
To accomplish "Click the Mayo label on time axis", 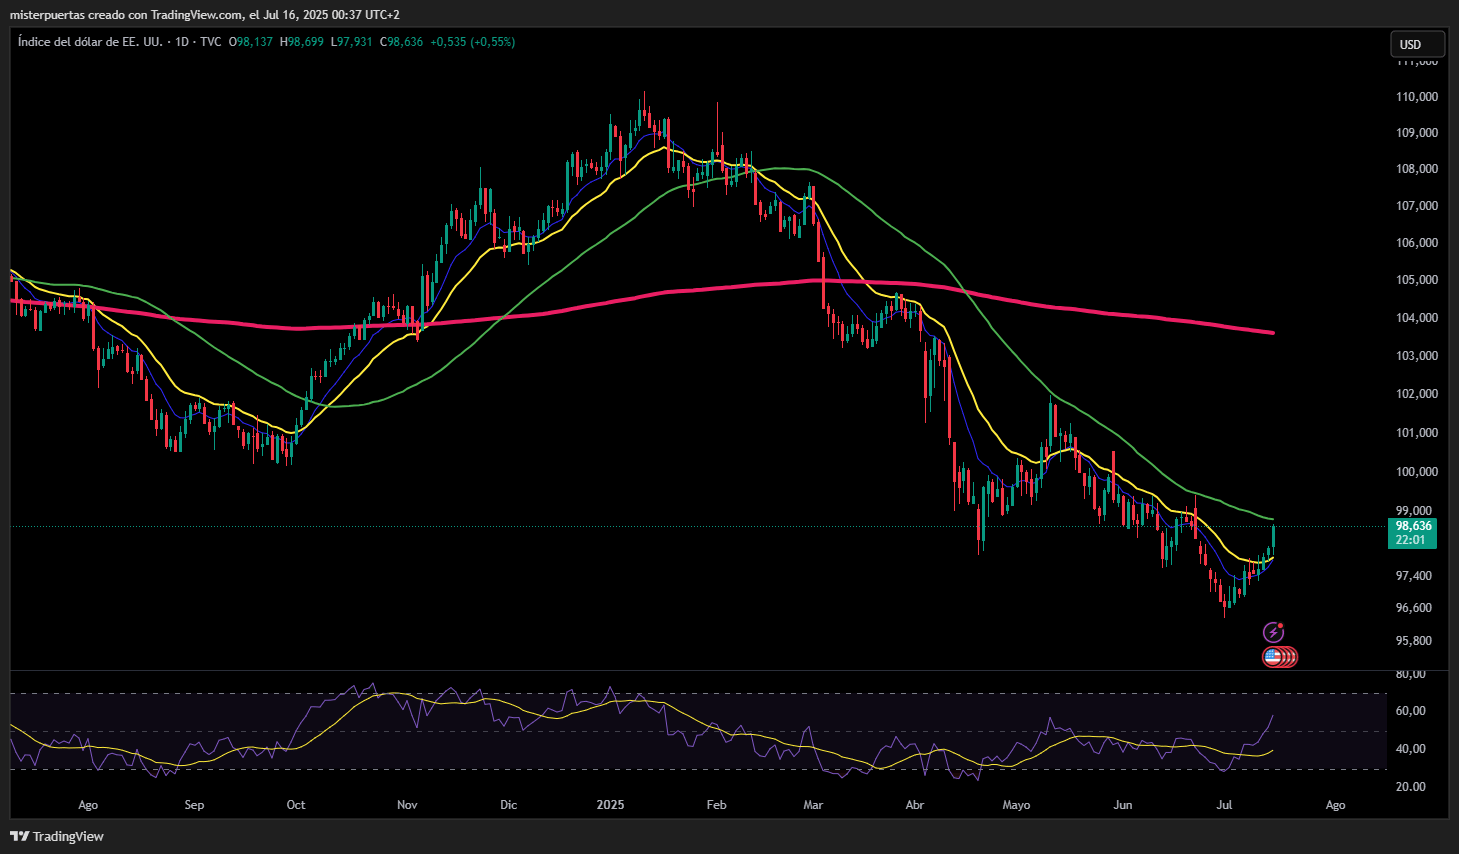I will tap(1016, 805).
